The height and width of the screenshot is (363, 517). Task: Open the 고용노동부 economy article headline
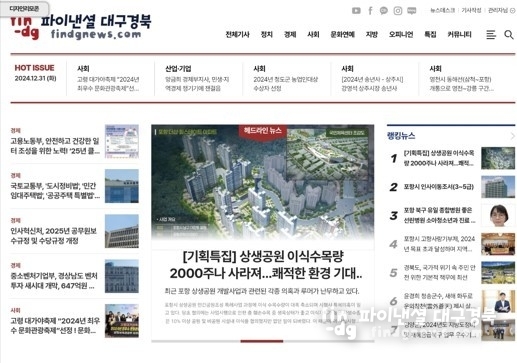[55, 146]
